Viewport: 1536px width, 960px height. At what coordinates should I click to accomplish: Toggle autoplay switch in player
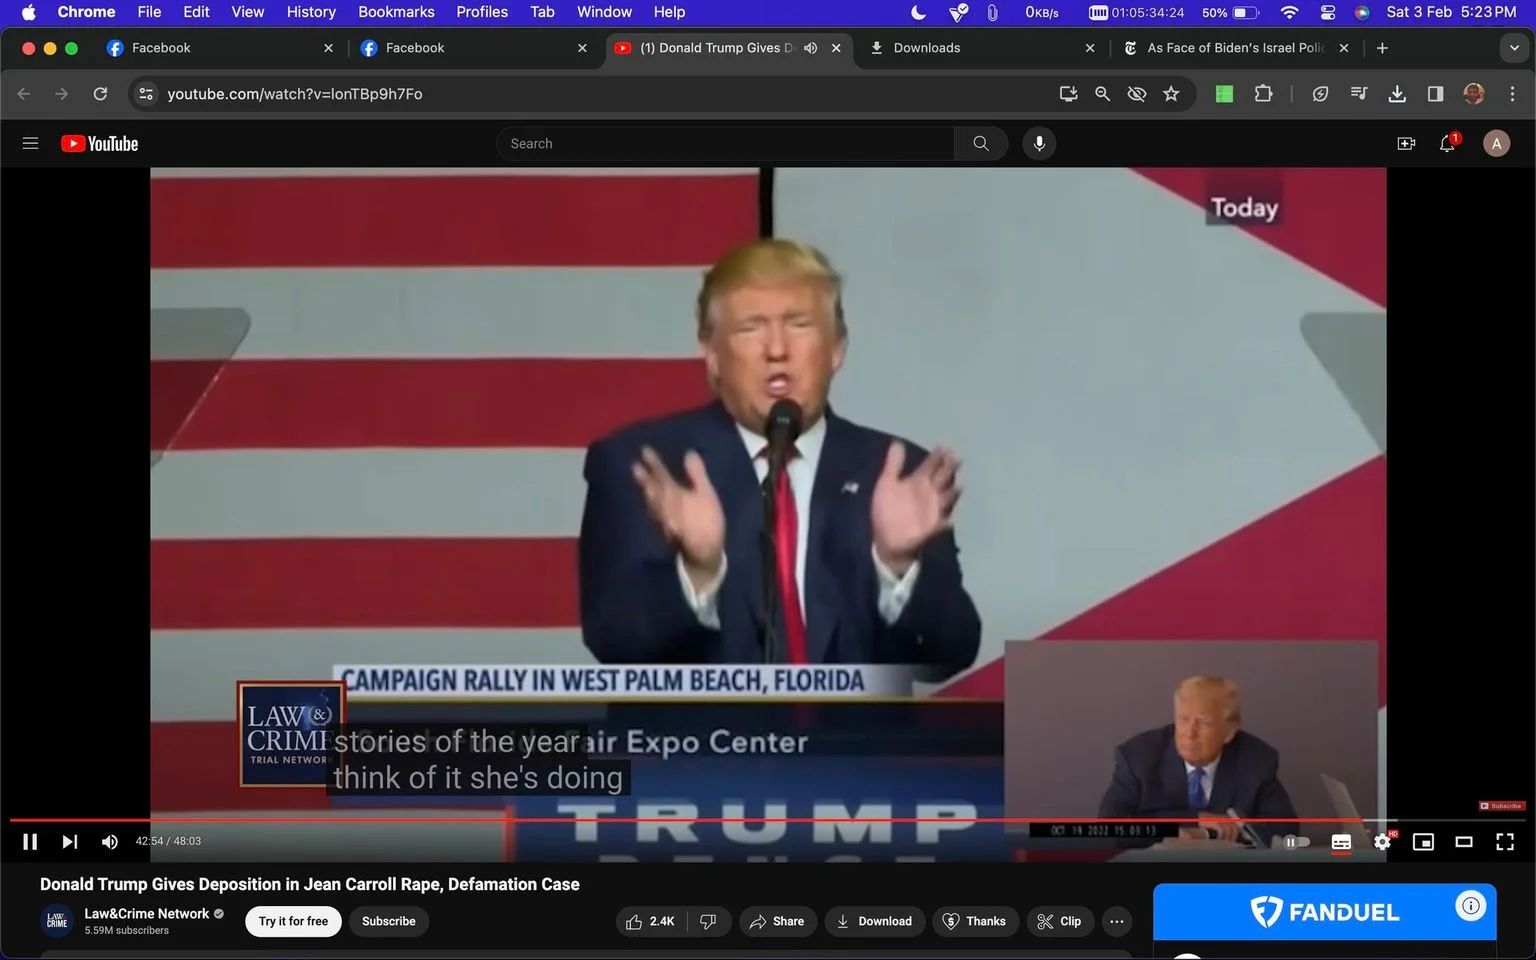coord(1297,842)
